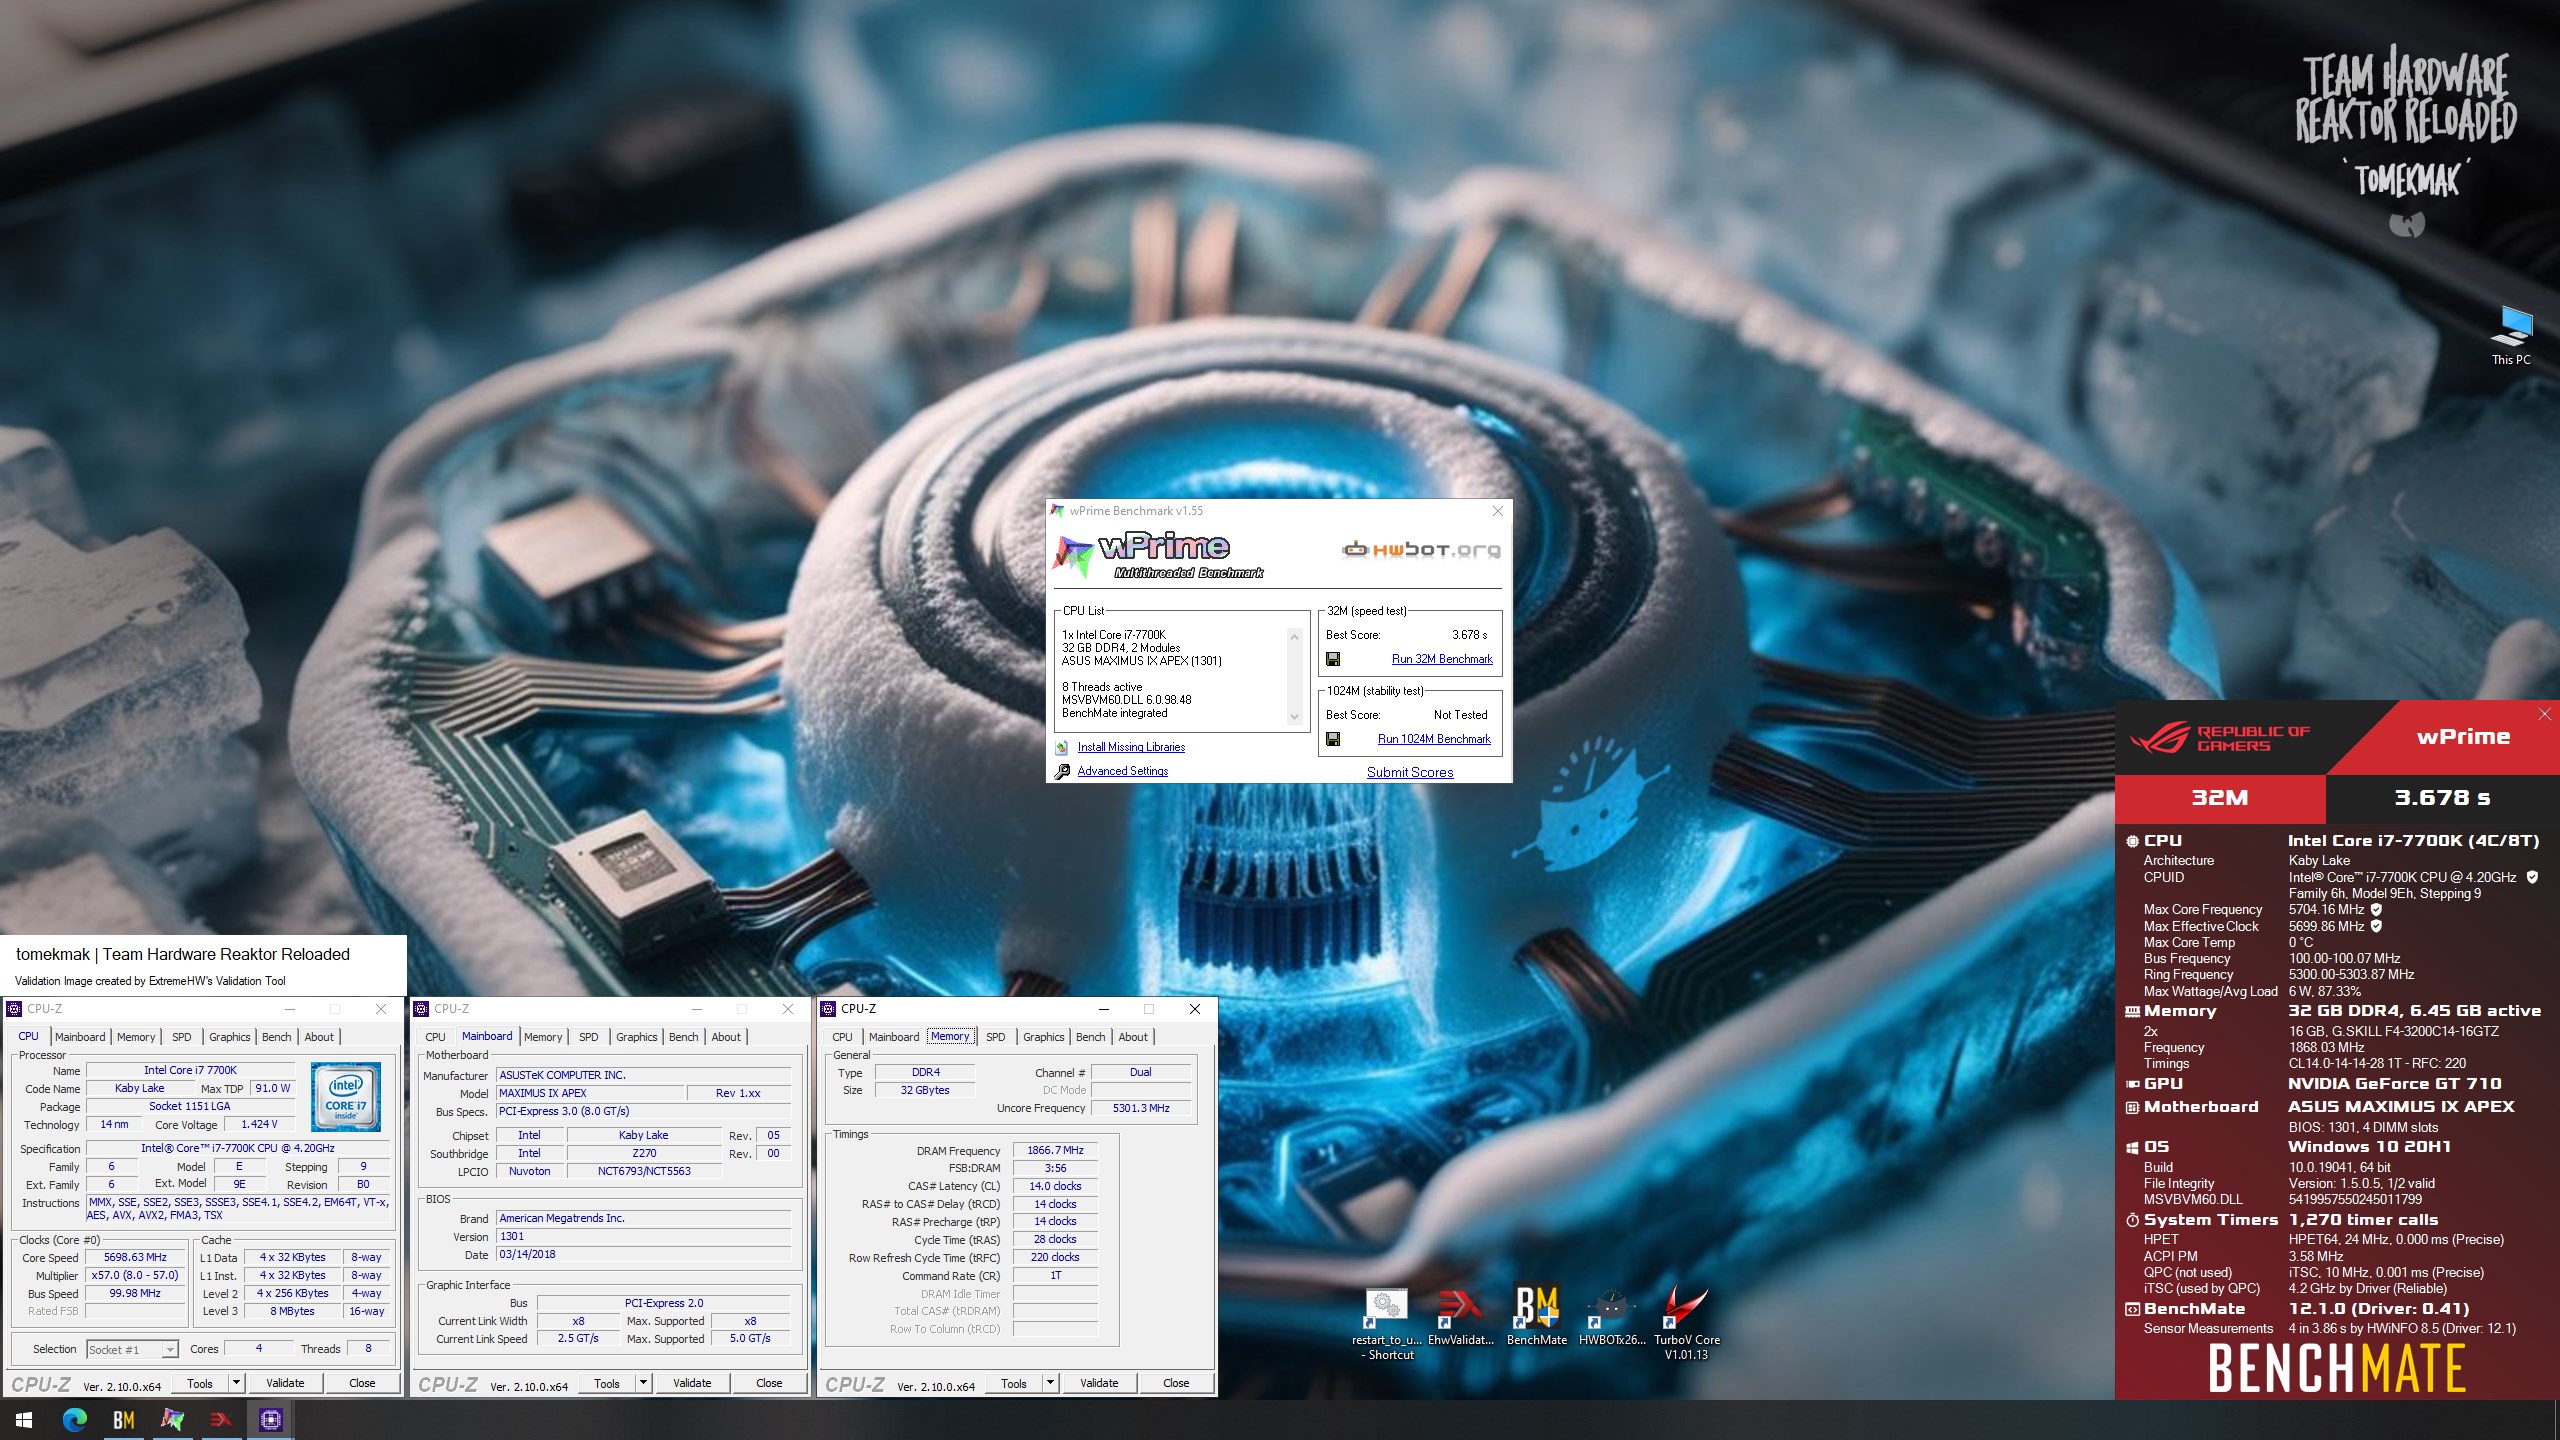Click the Install Missing Libraries icon in wPrime

pyautogui.click(x=1062, y=747)
